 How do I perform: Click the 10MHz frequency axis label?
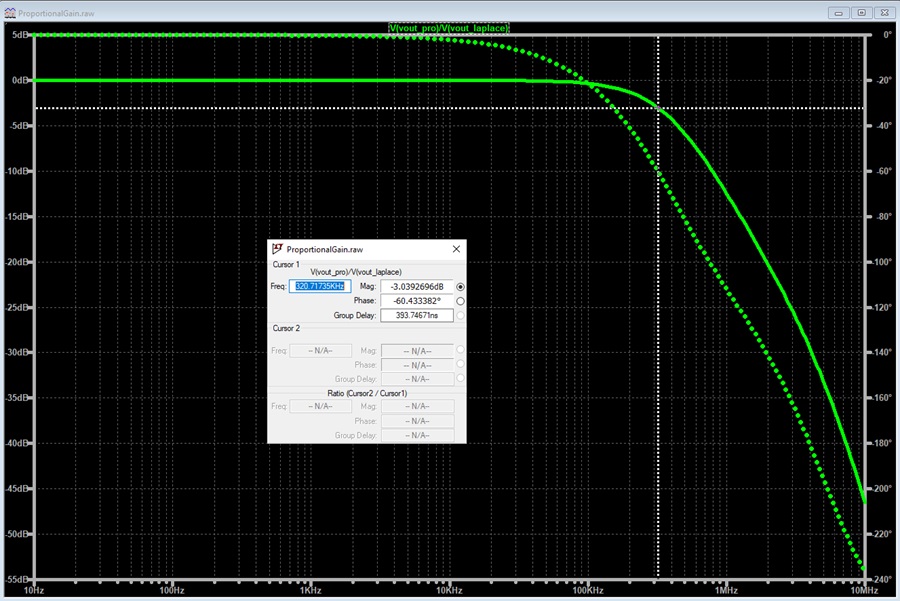864,590
